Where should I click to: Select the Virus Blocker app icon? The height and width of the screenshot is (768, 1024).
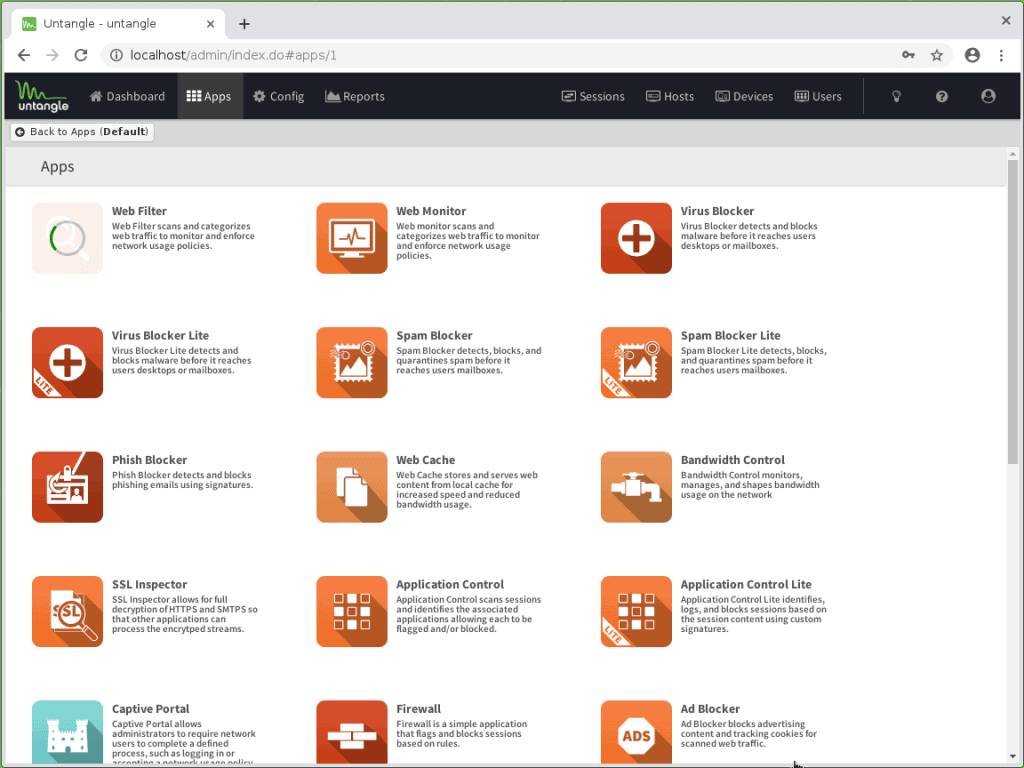[636, 238]
